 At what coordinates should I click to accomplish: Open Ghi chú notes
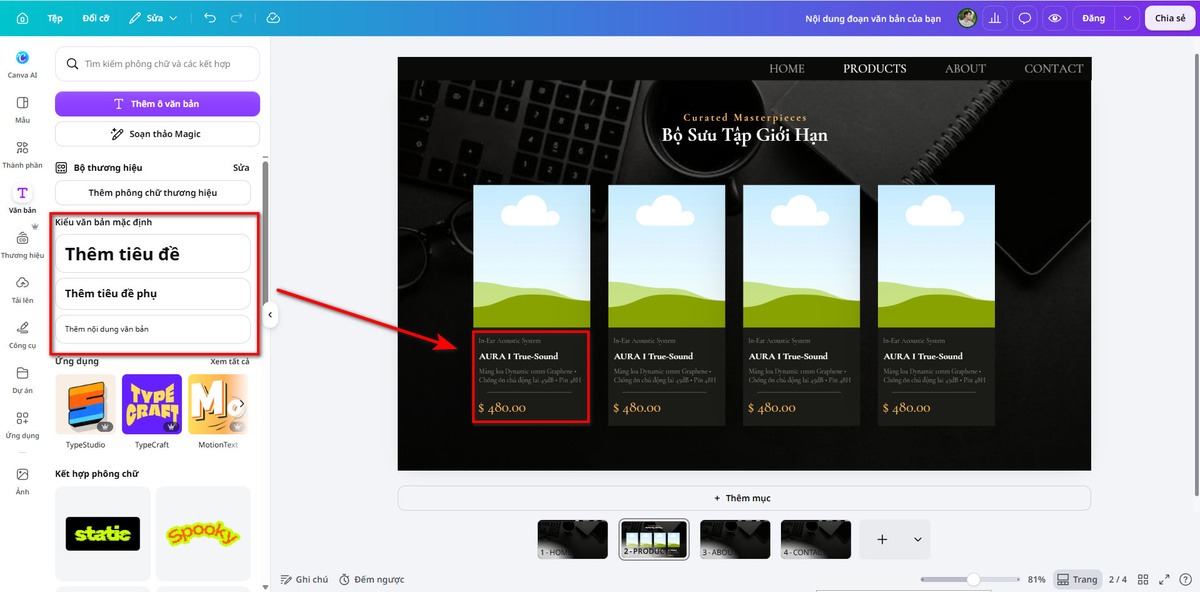click(x=304, y=580)
